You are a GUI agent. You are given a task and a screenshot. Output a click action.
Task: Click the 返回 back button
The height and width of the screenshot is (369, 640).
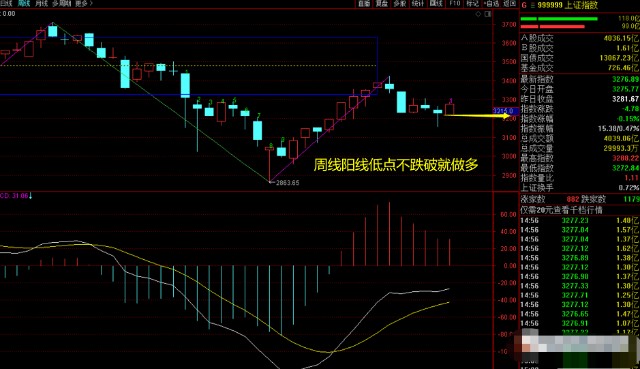pyautogui.click(x=510, y=3)
